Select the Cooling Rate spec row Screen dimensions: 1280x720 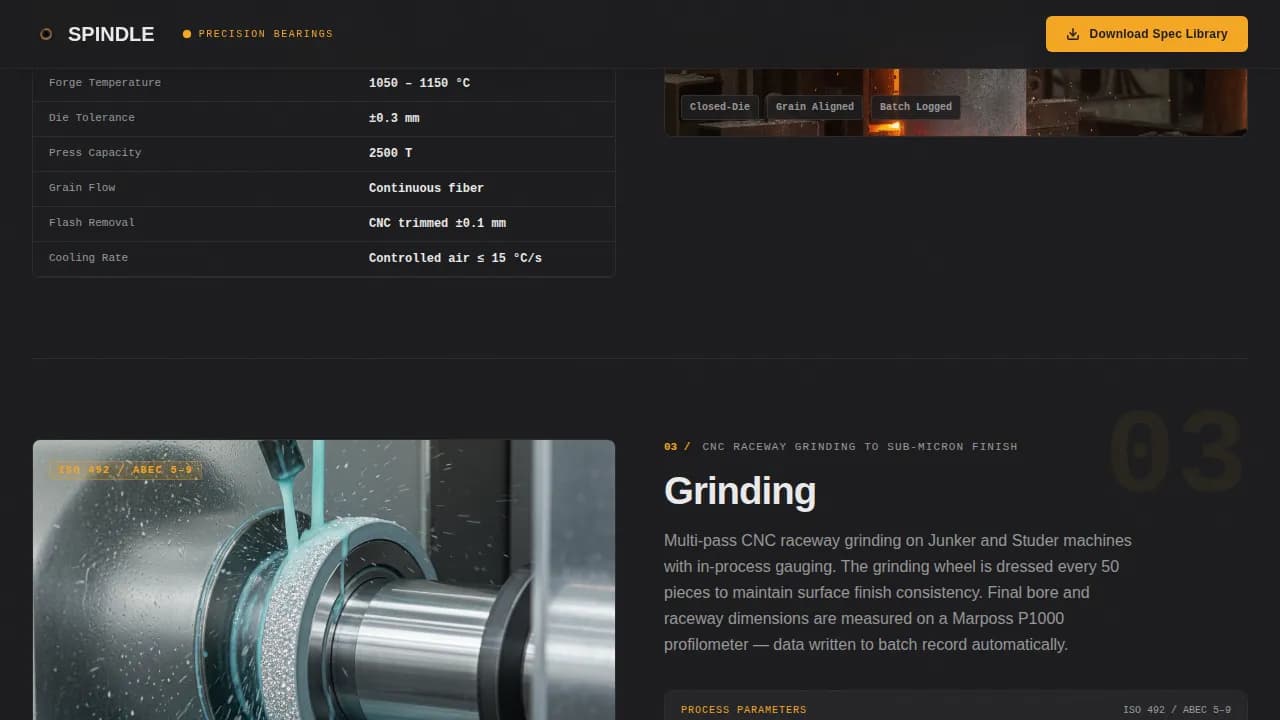[324, 257]
